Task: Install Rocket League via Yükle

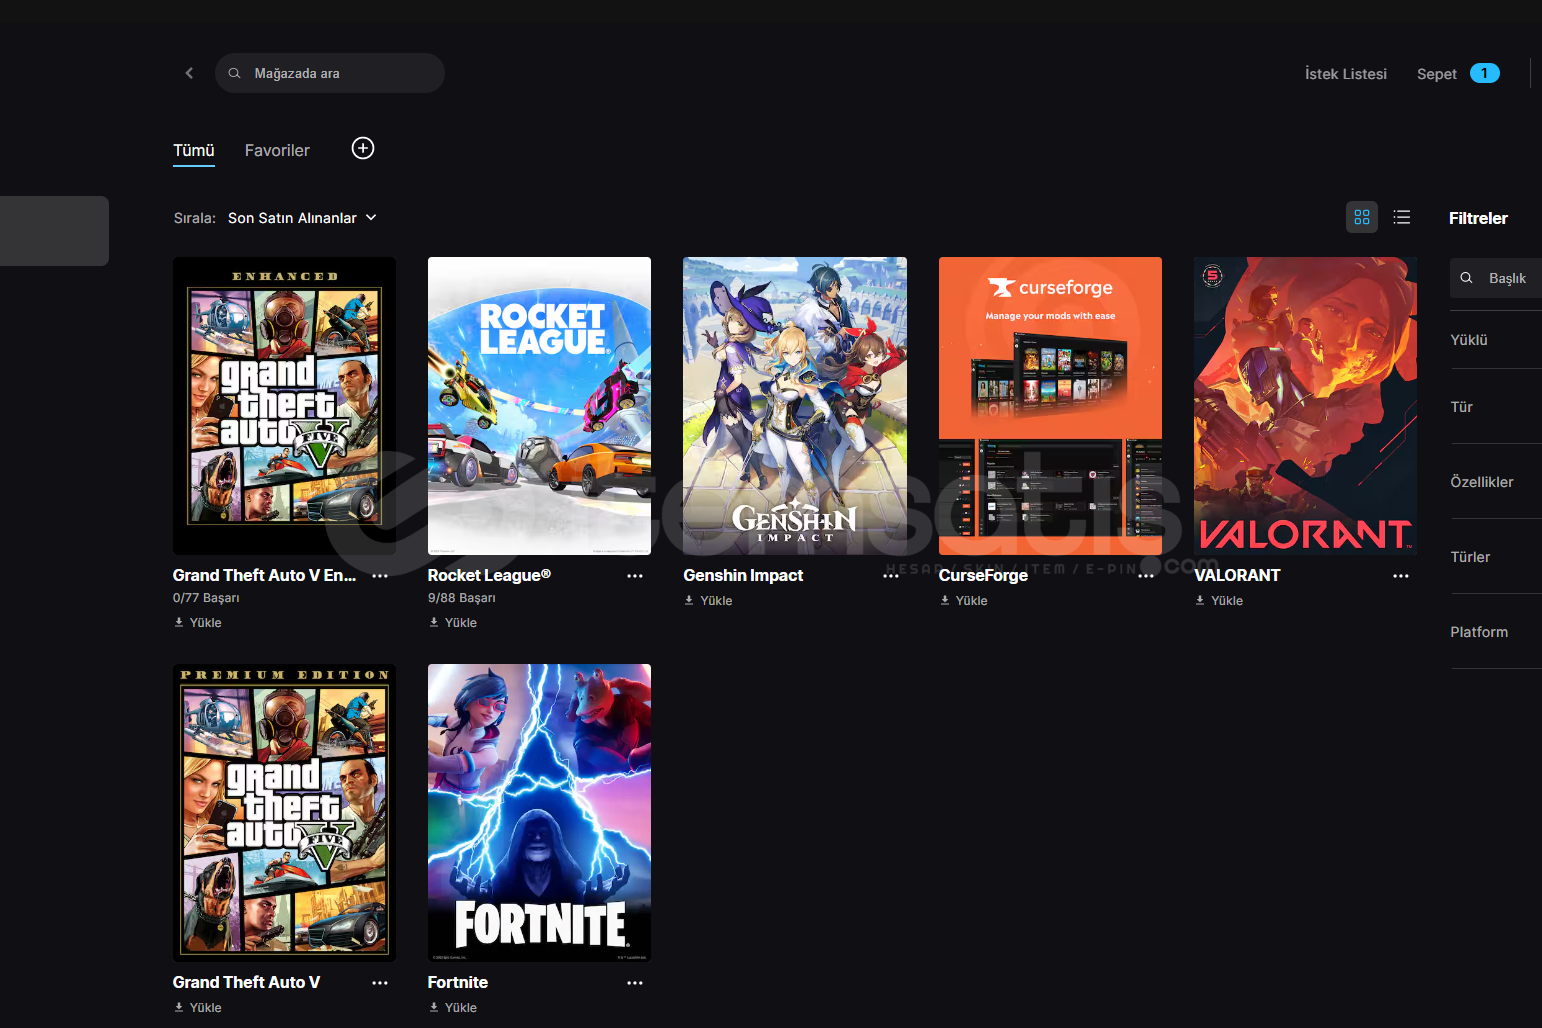Action: 453,622
